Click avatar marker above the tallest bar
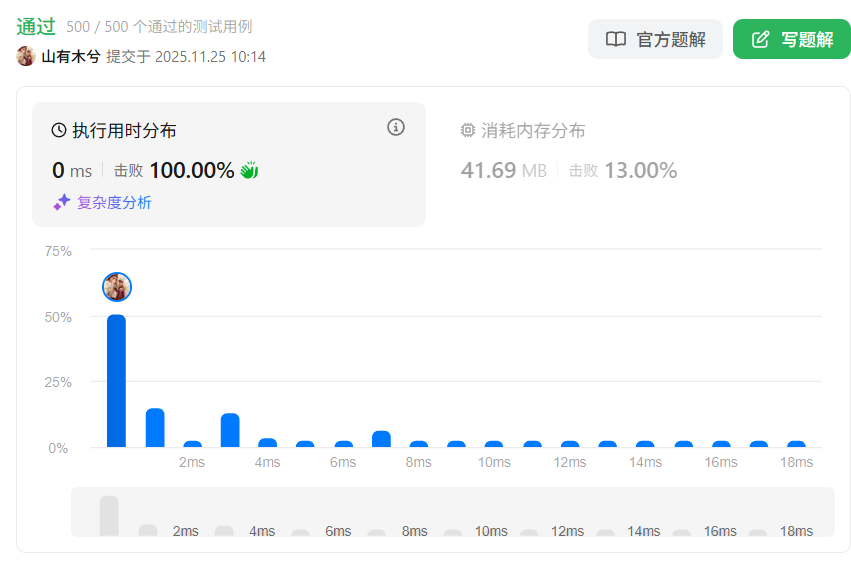Image resolution: width=851 pixels, height=564 pixels. tap(117, 287)
